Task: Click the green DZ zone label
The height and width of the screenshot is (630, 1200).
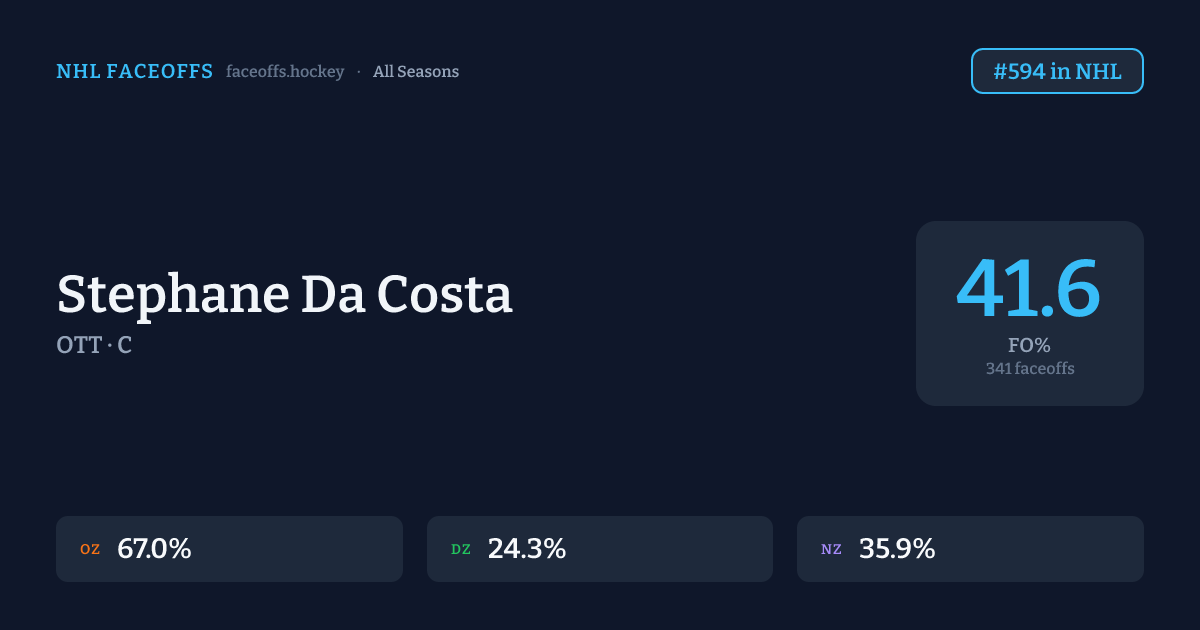Action: (461, 549)
